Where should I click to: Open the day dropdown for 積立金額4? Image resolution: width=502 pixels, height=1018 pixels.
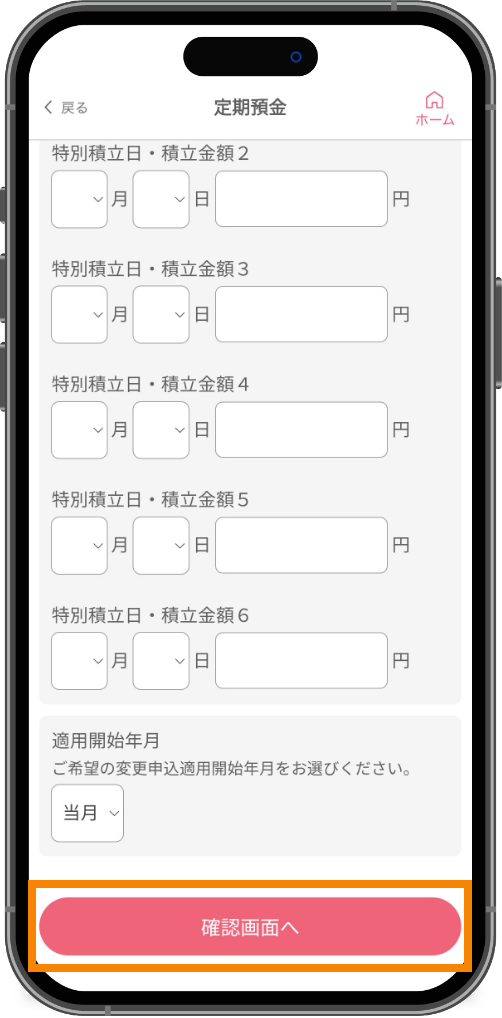pos(161,430)
